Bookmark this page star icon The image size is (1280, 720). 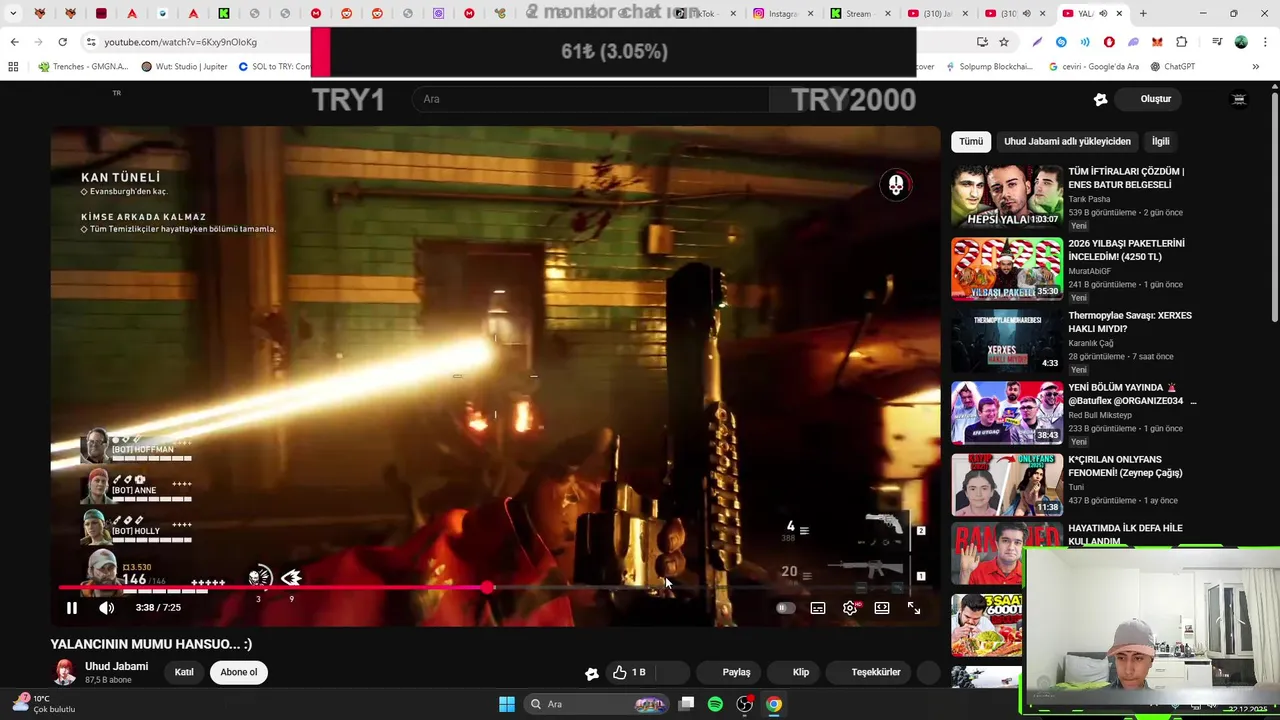click(1004, 42)
